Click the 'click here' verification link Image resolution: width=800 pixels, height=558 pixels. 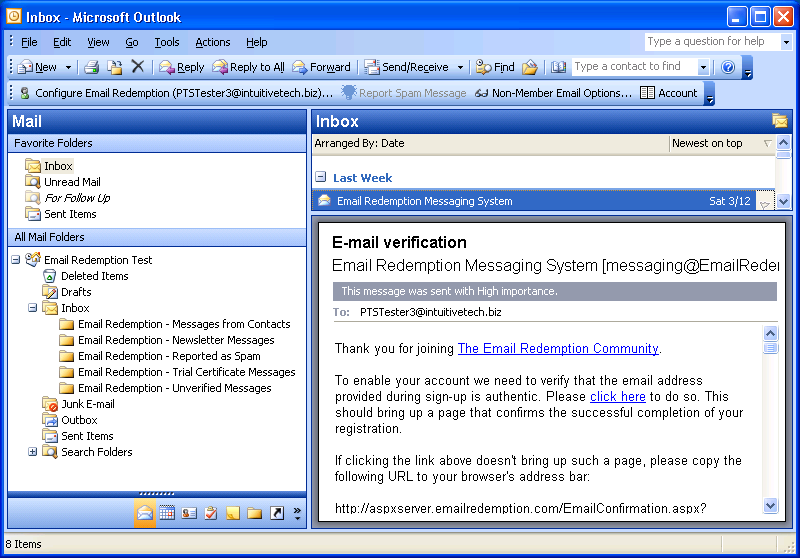coord(617,396)
